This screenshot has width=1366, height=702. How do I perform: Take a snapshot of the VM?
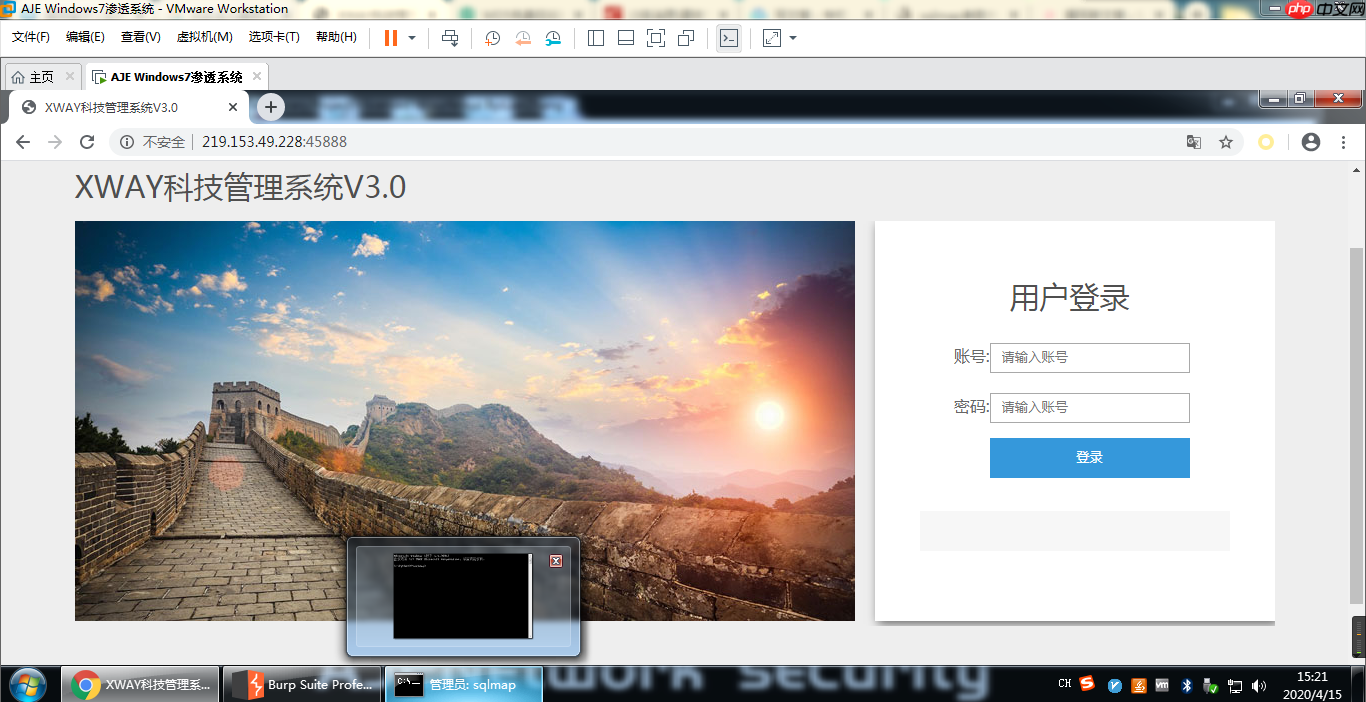point(490,38)
